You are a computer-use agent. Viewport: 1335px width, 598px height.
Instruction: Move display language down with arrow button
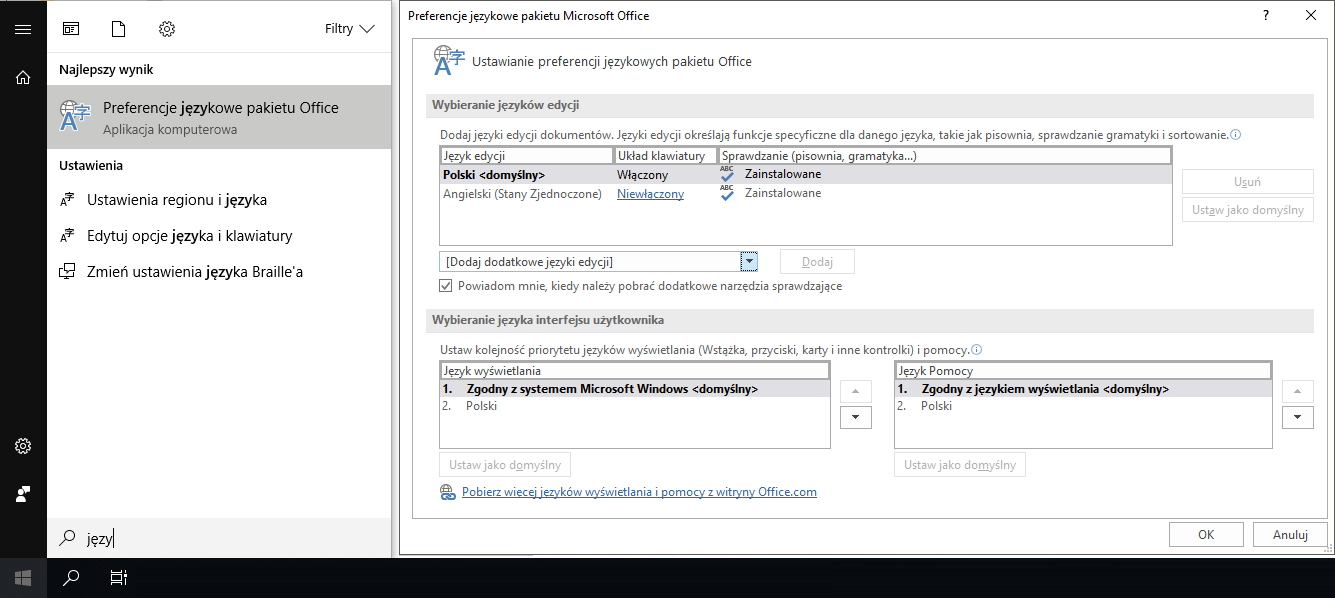click(856, 417)
